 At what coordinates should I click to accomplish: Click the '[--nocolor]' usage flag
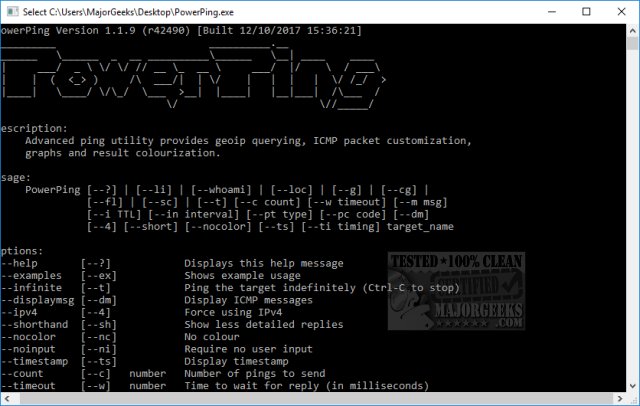tap(218, 226)
